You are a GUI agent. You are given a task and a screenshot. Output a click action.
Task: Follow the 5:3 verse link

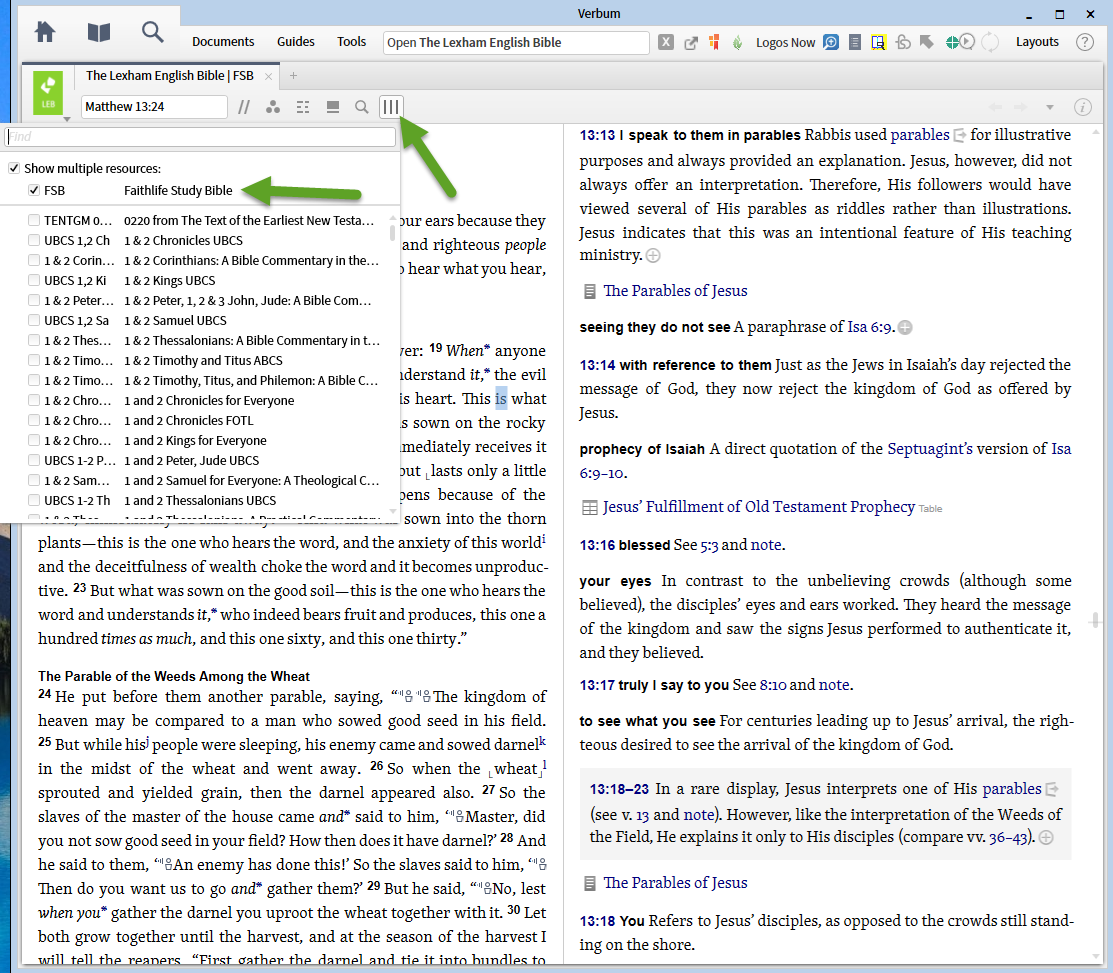point(709,545)
